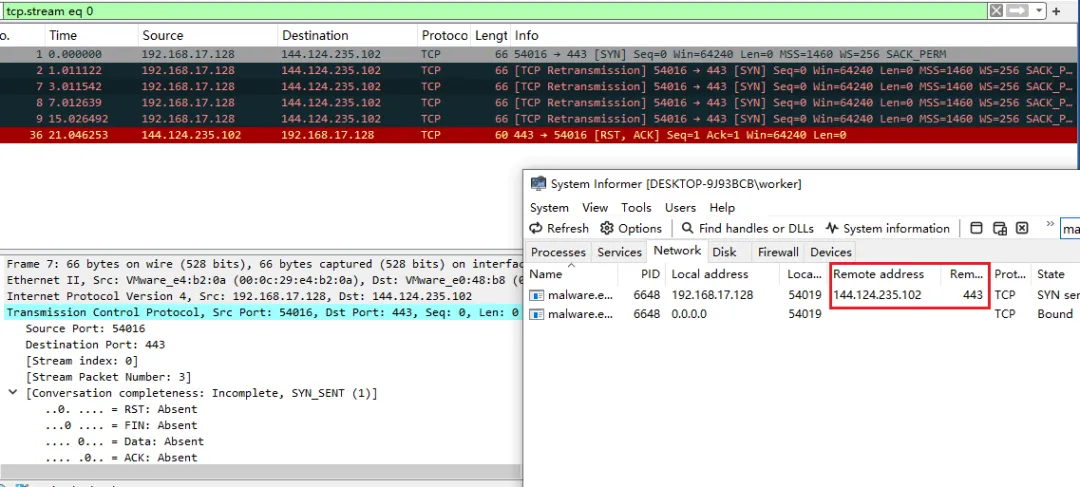Switch to the Processes tab

[558, 253]
